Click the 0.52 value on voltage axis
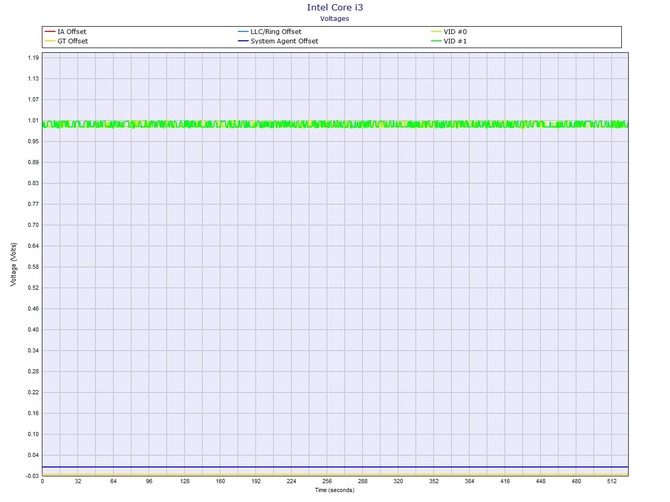Viewport: 670px width, 502px height. pos(33,288)
